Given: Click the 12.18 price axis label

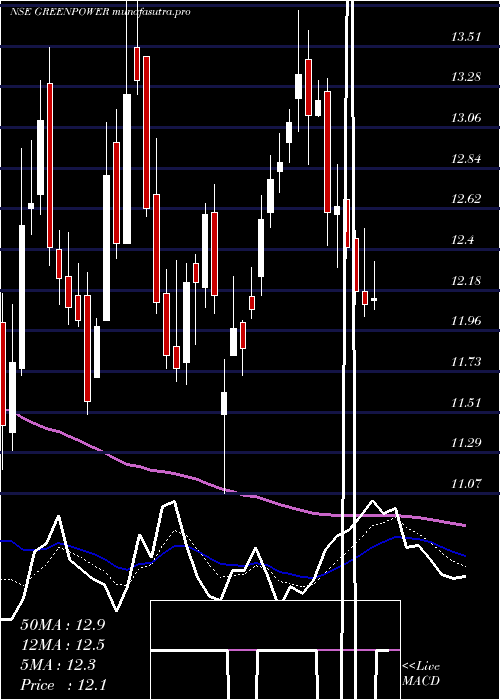Looking at the screenshot, I should pyautogui.click(x=466, y=281).
